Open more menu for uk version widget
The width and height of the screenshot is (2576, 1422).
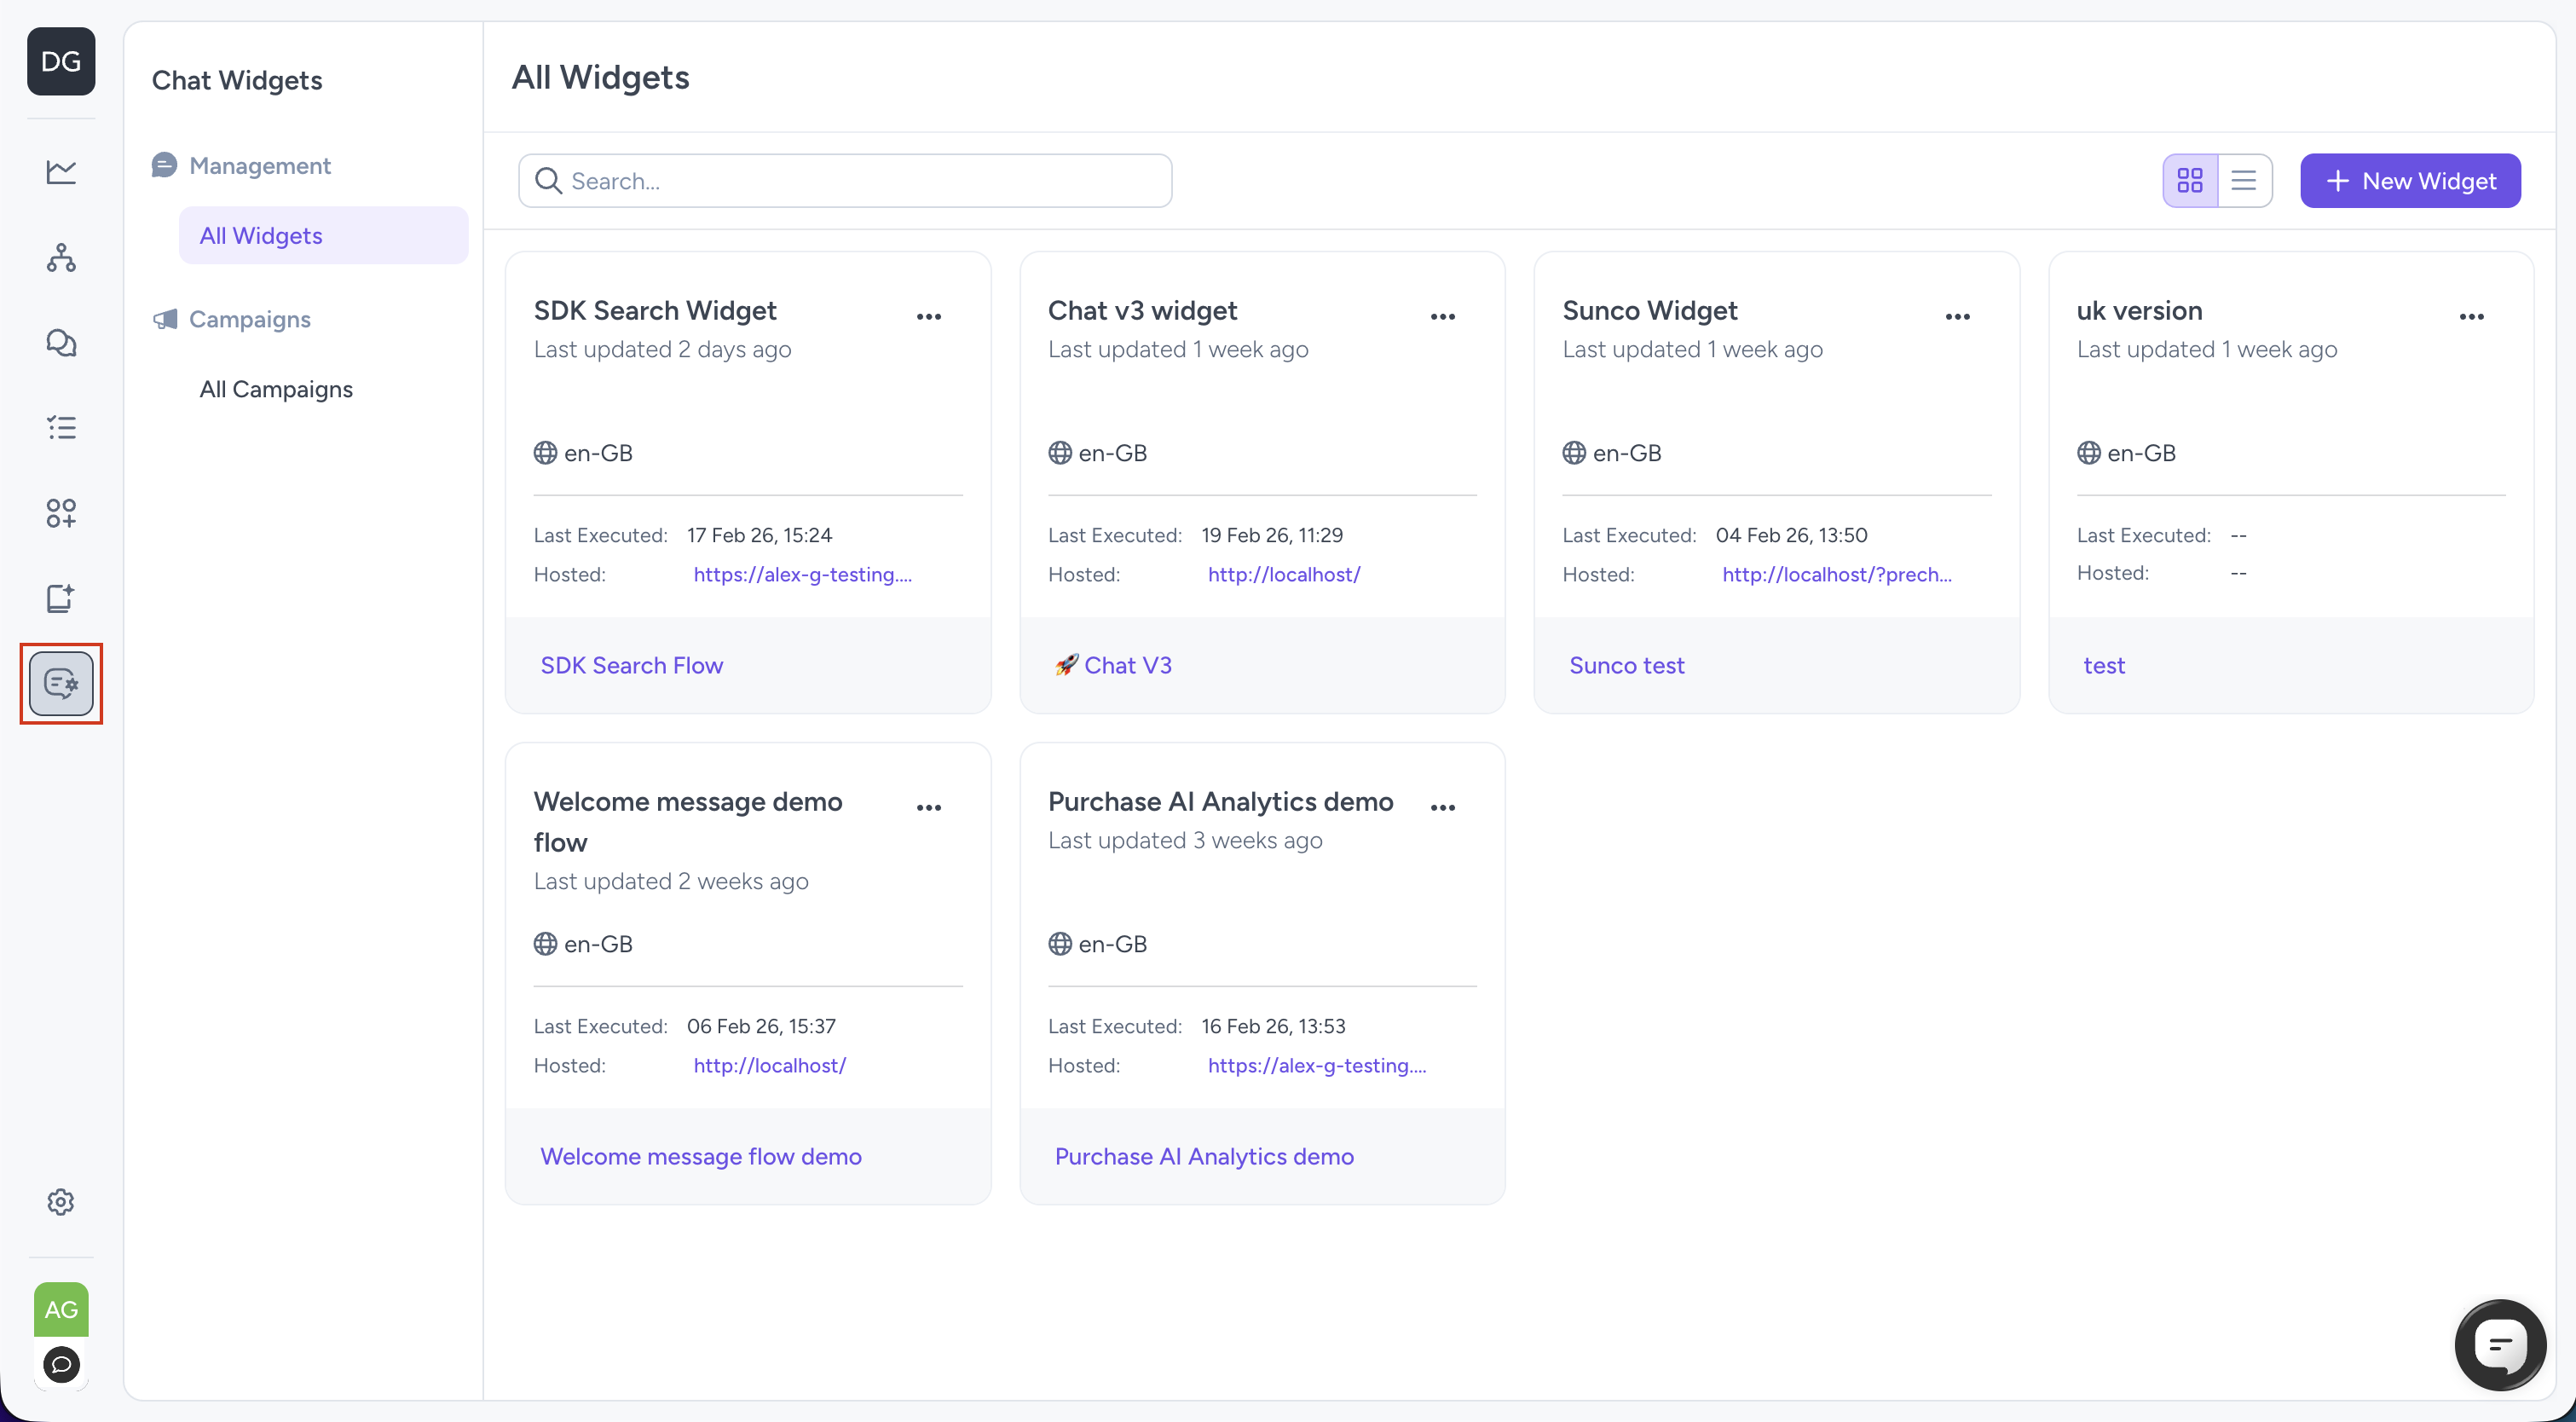tap(2471, 317)
